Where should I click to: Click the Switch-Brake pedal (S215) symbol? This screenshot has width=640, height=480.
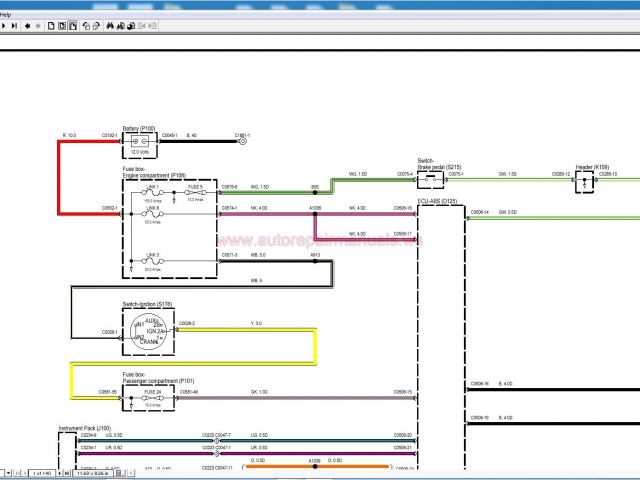[x=431, y=180]
